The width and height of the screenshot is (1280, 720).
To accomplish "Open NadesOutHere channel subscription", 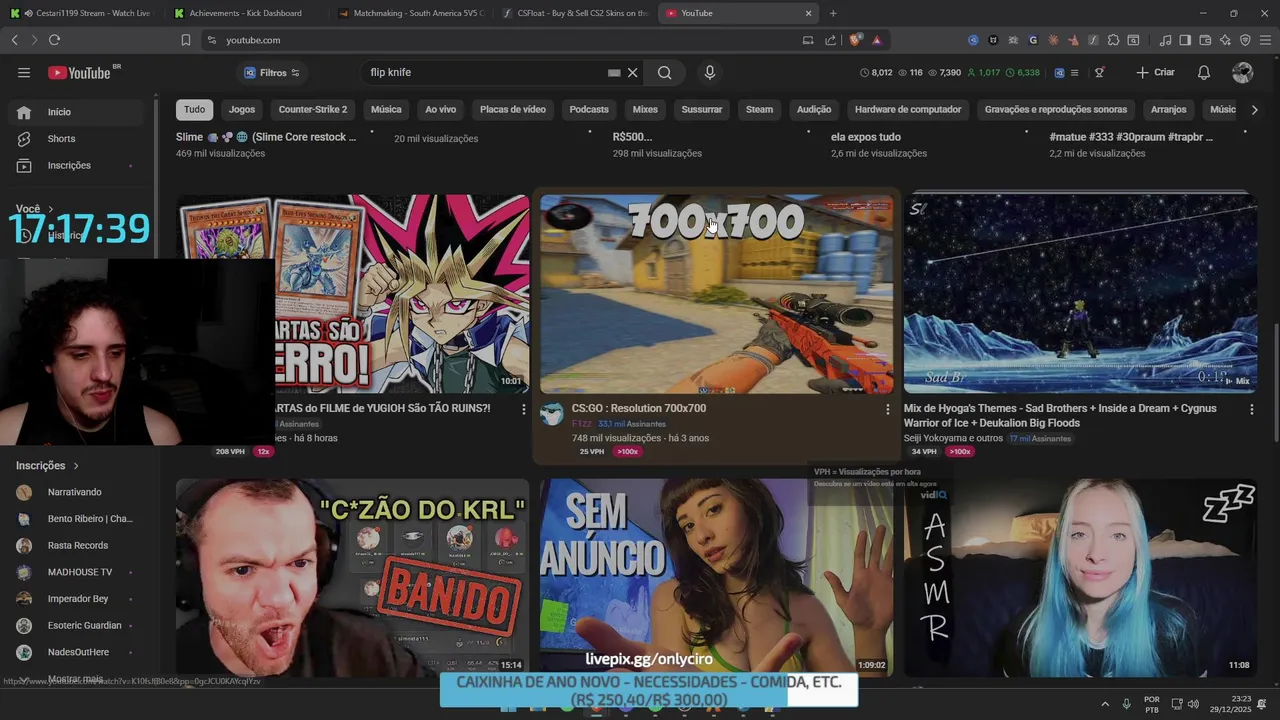I will (x=74, y=652).
